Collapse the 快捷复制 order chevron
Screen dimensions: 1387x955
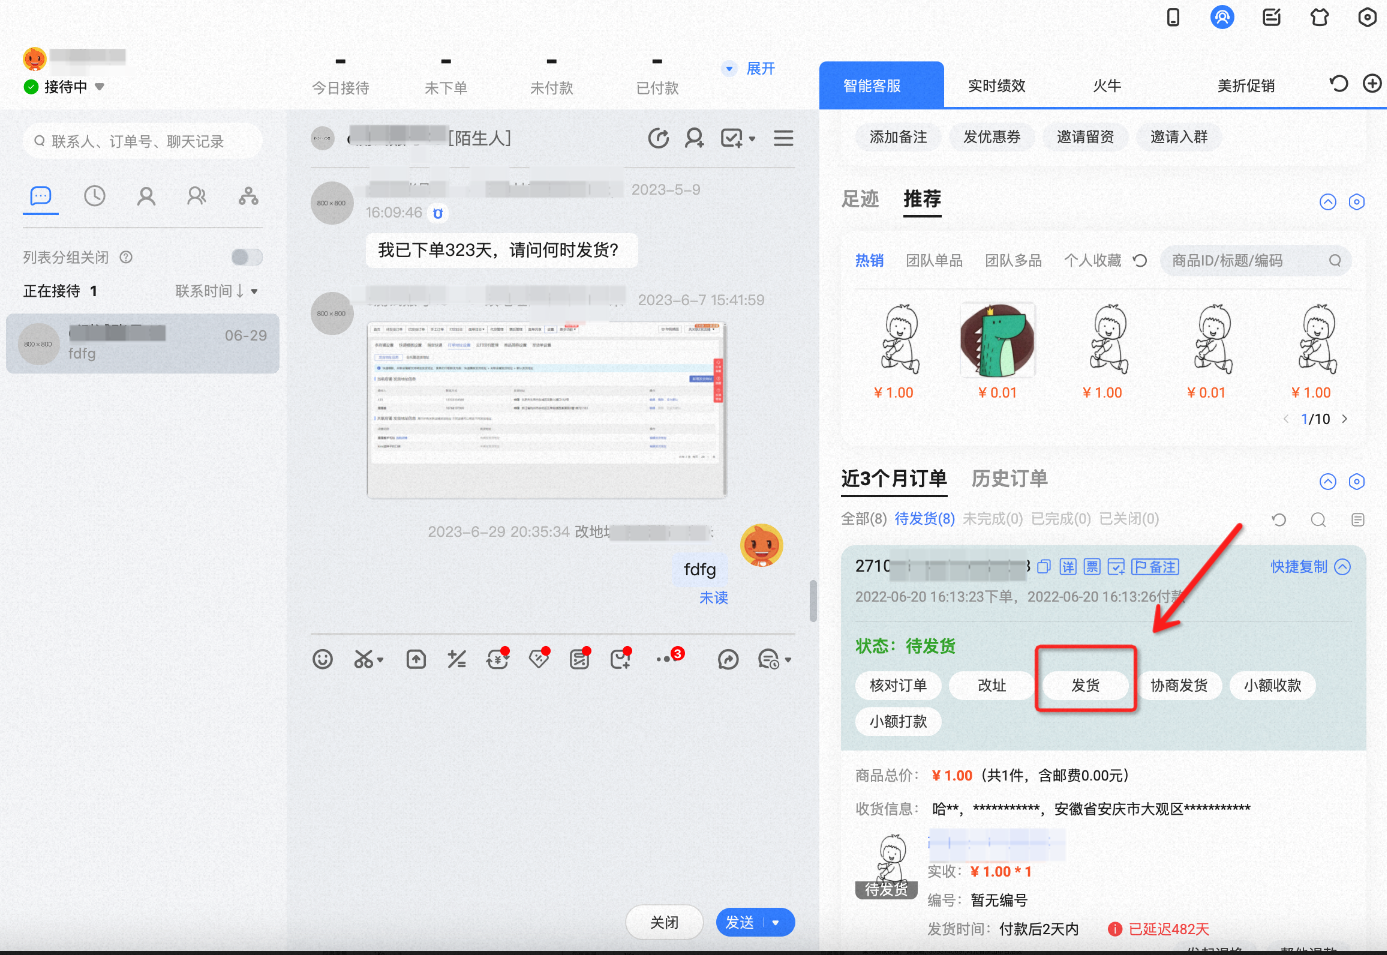pos(1342,567)
